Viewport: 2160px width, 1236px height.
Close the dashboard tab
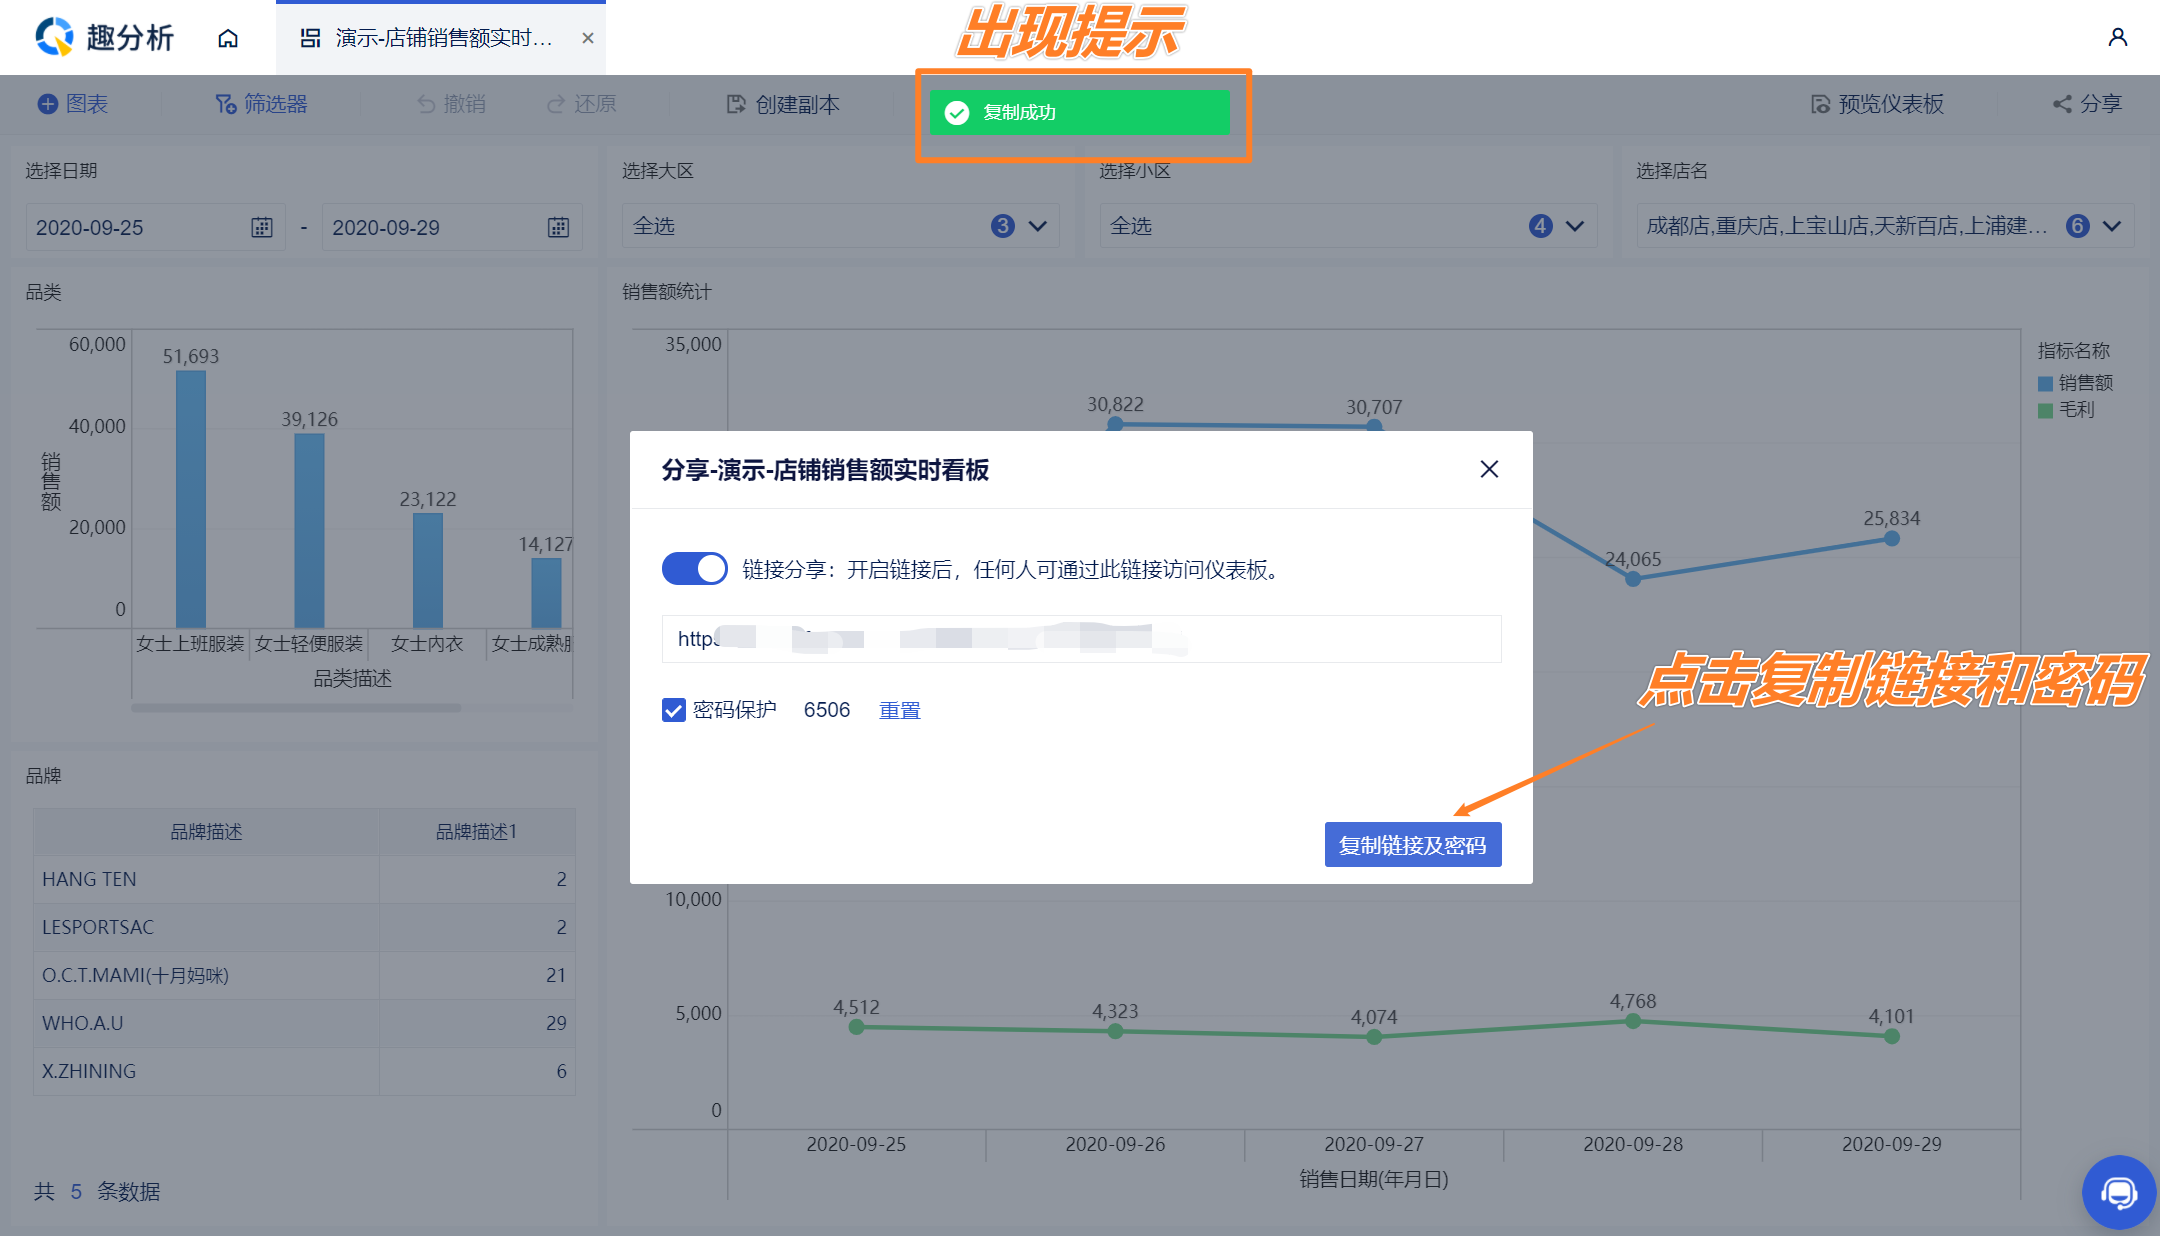588,38
